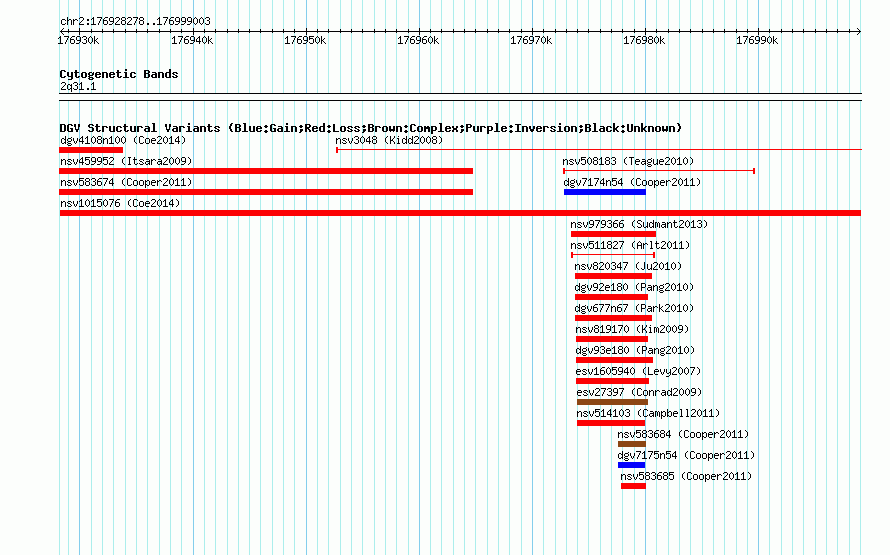Click the red bar under nsv979366

coord(613,234)
